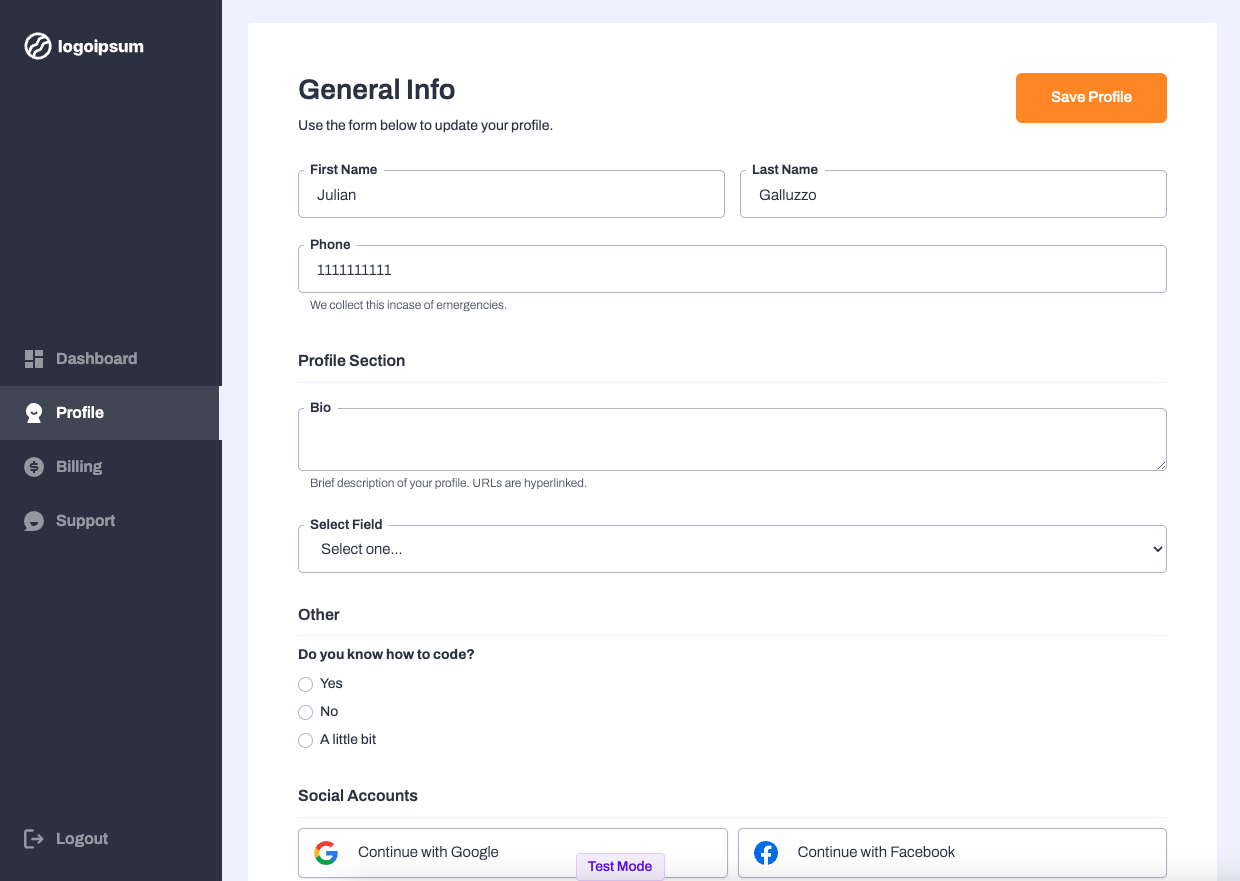Click the Google logo icon
The image size is (1240, 881).
point(326,853)
